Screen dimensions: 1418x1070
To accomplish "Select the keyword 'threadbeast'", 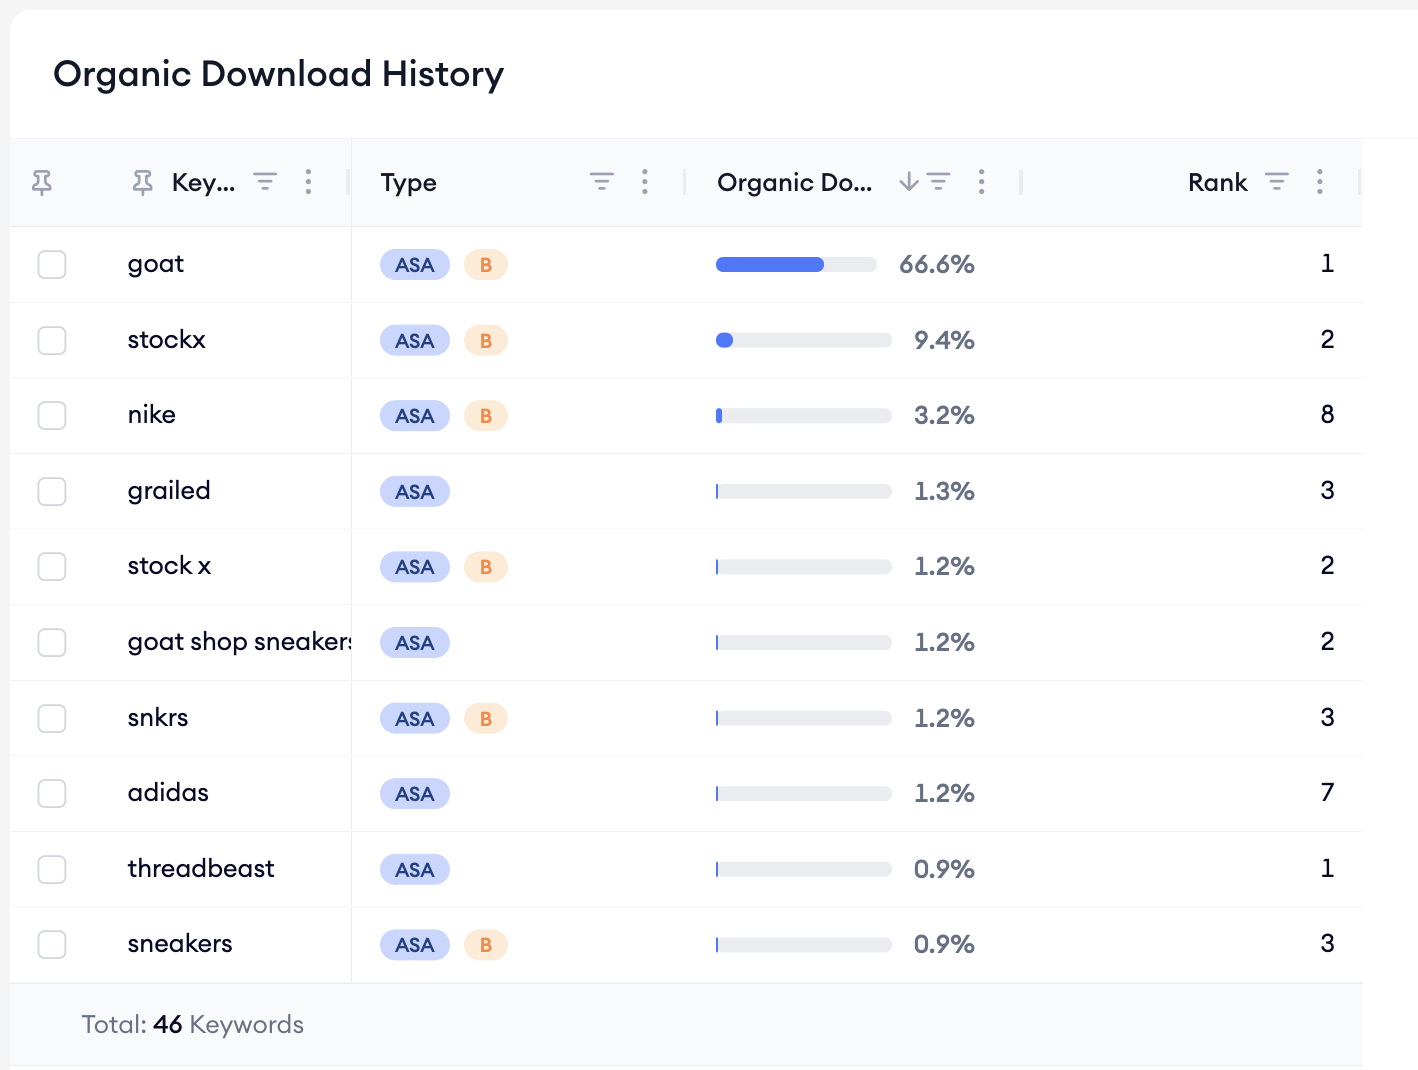I will point(201,868).
